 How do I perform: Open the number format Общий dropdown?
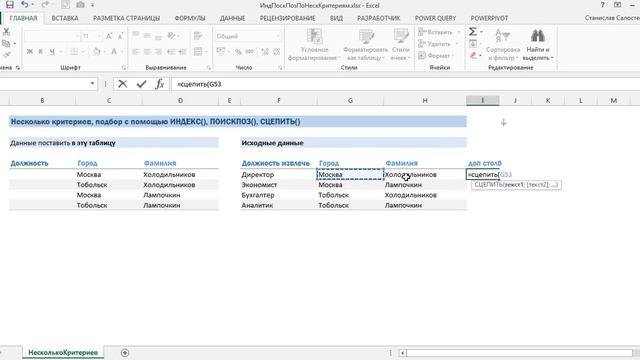(278, 36)
